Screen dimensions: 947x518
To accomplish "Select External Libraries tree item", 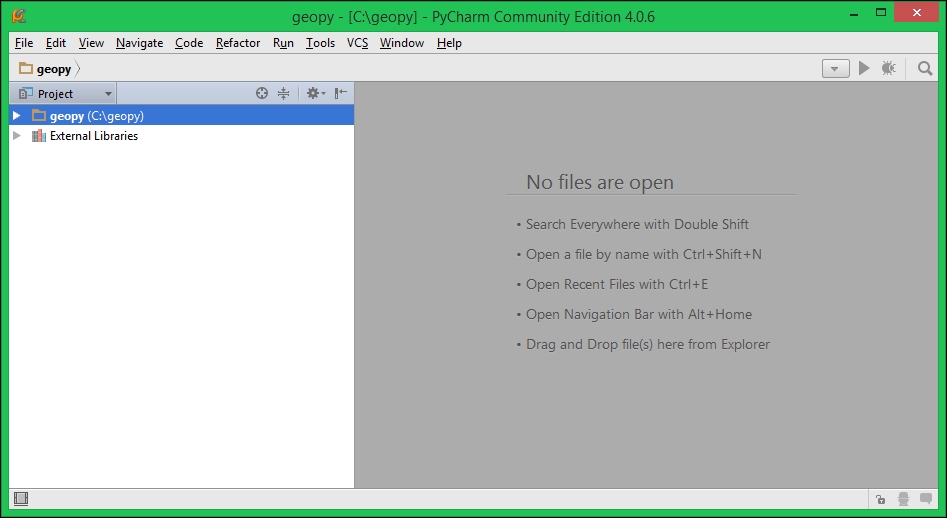I will point(94,136).
